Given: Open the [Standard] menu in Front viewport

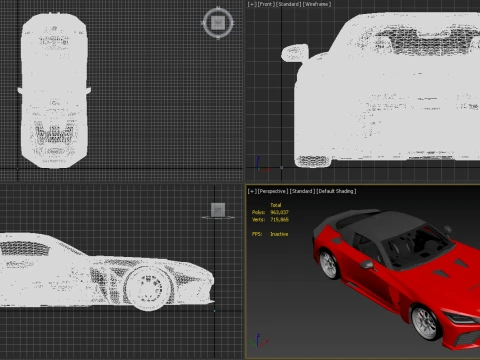Looking at the screenshot, I should [288, 4].
